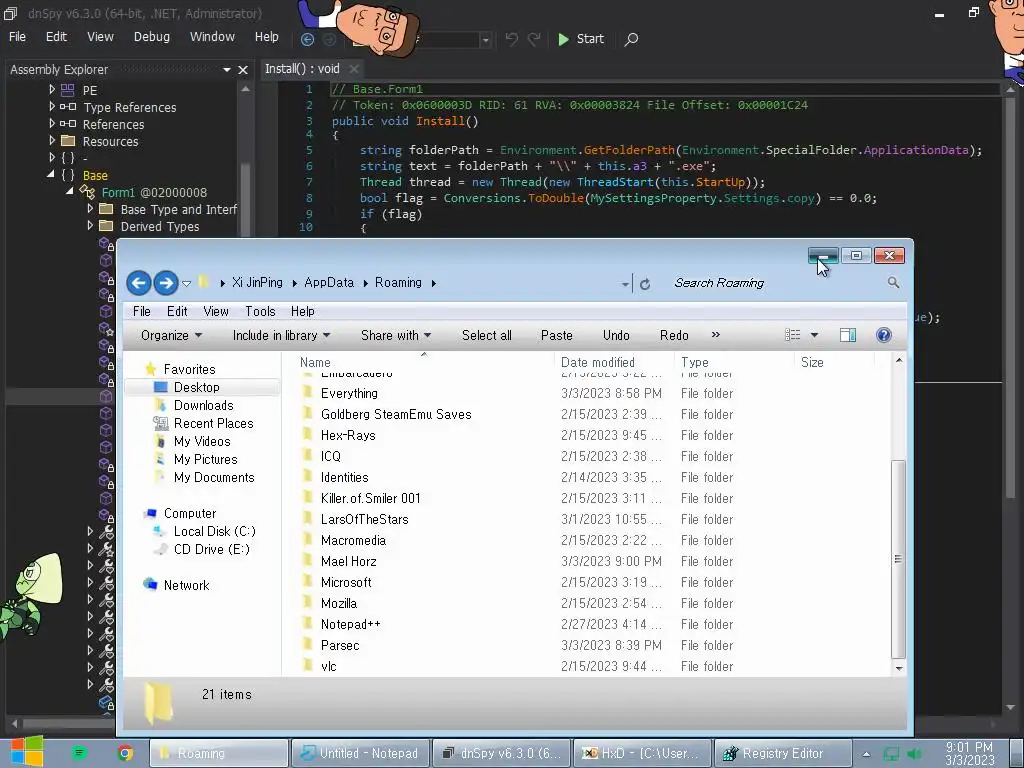
Task: Select CD Drive (E:) in navigation
Action: point(212,549)
